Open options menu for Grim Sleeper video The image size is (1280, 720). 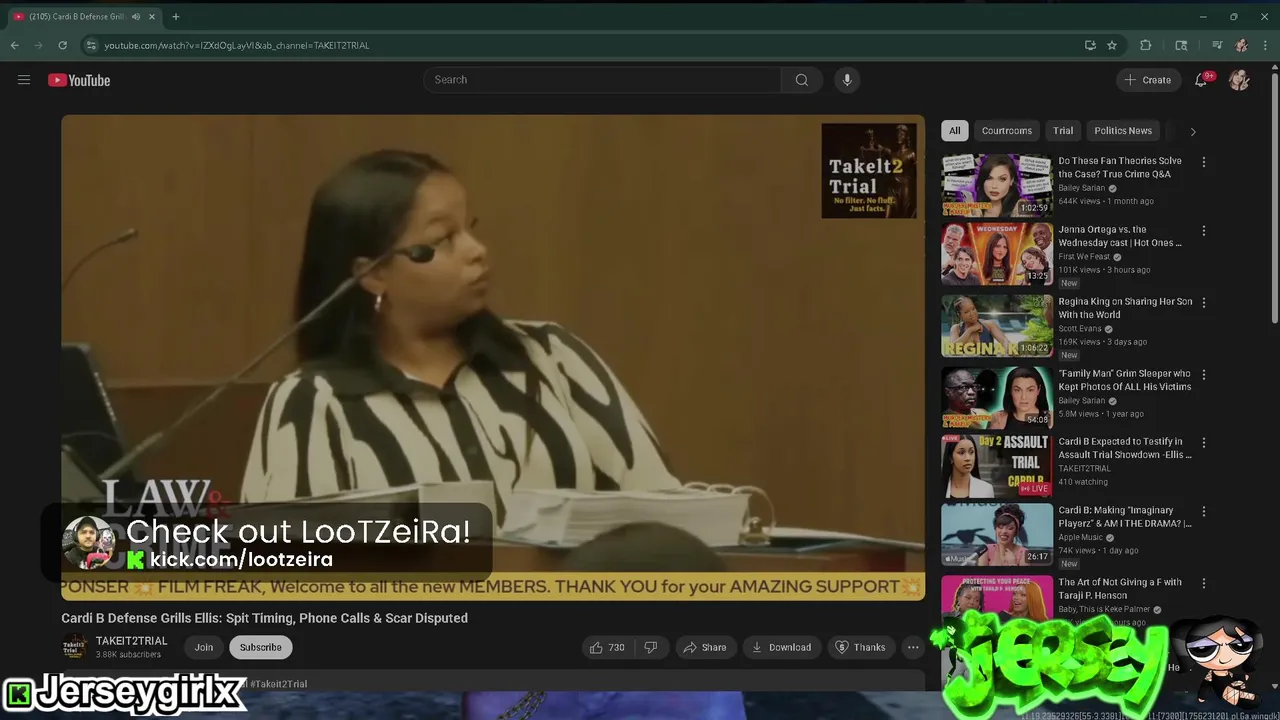1204,375
